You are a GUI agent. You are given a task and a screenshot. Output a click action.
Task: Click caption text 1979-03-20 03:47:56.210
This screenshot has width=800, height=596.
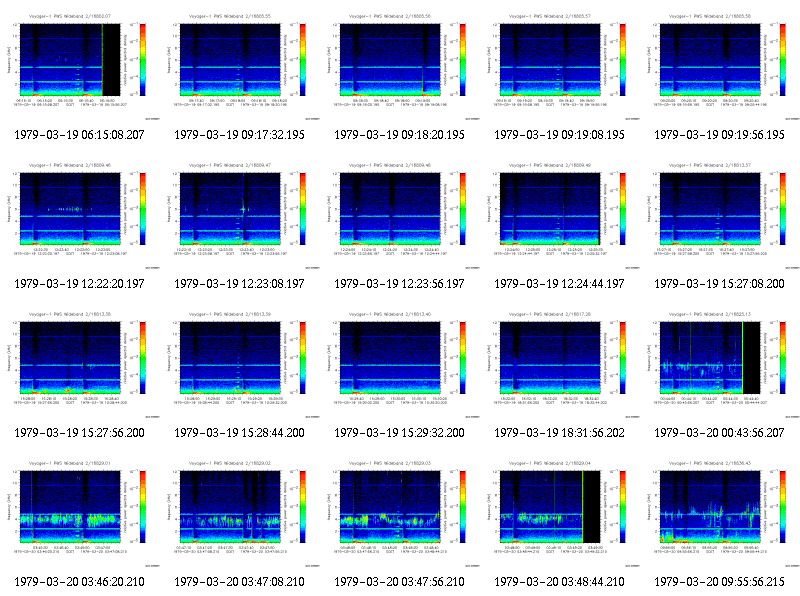[x=399, y=582]
